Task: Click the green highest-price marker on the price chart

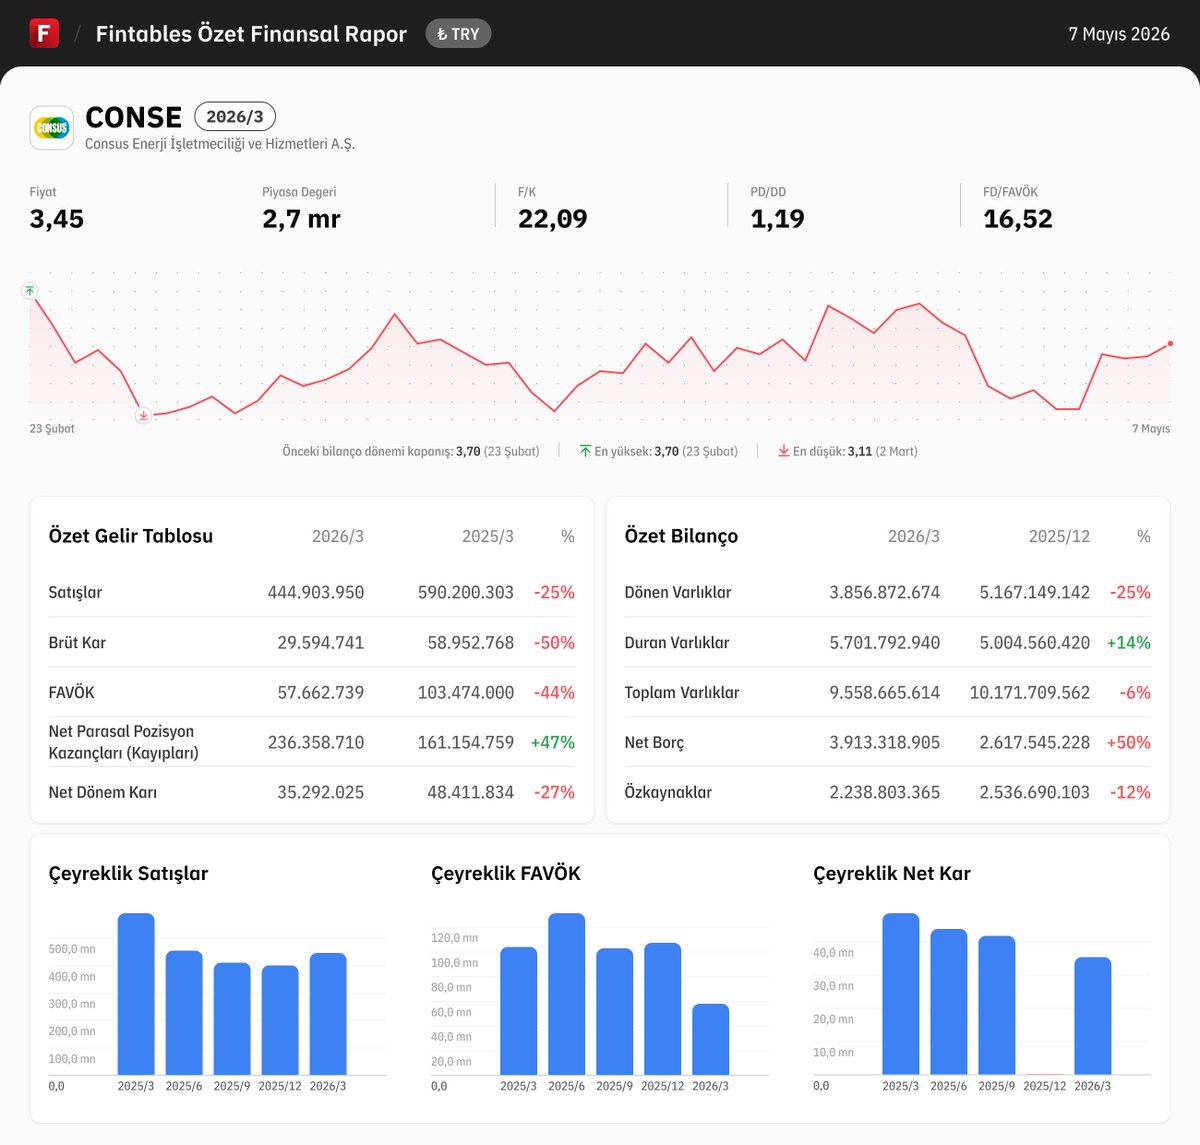Action: coord(30,291)
